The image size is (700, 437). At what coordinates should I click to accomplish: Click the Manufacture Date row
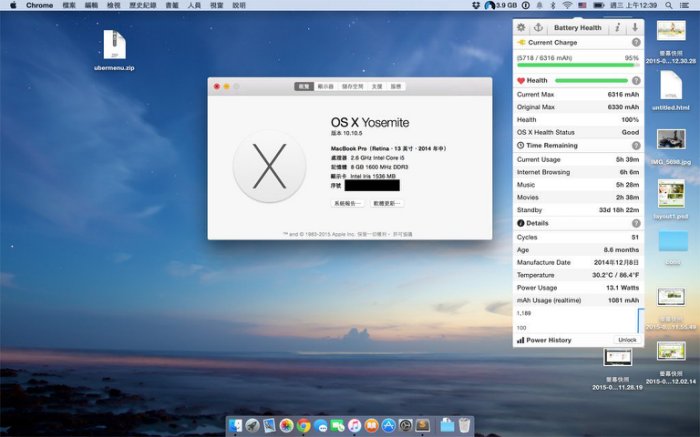click(x=578, y=262)
